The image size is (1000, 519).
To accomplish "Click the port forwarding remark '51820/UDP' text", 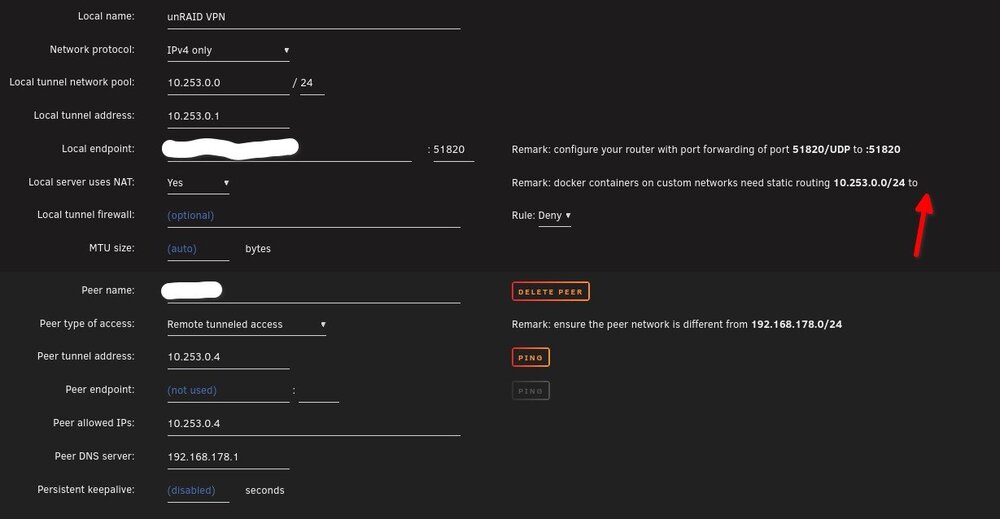I will click(x=821, y=149).
